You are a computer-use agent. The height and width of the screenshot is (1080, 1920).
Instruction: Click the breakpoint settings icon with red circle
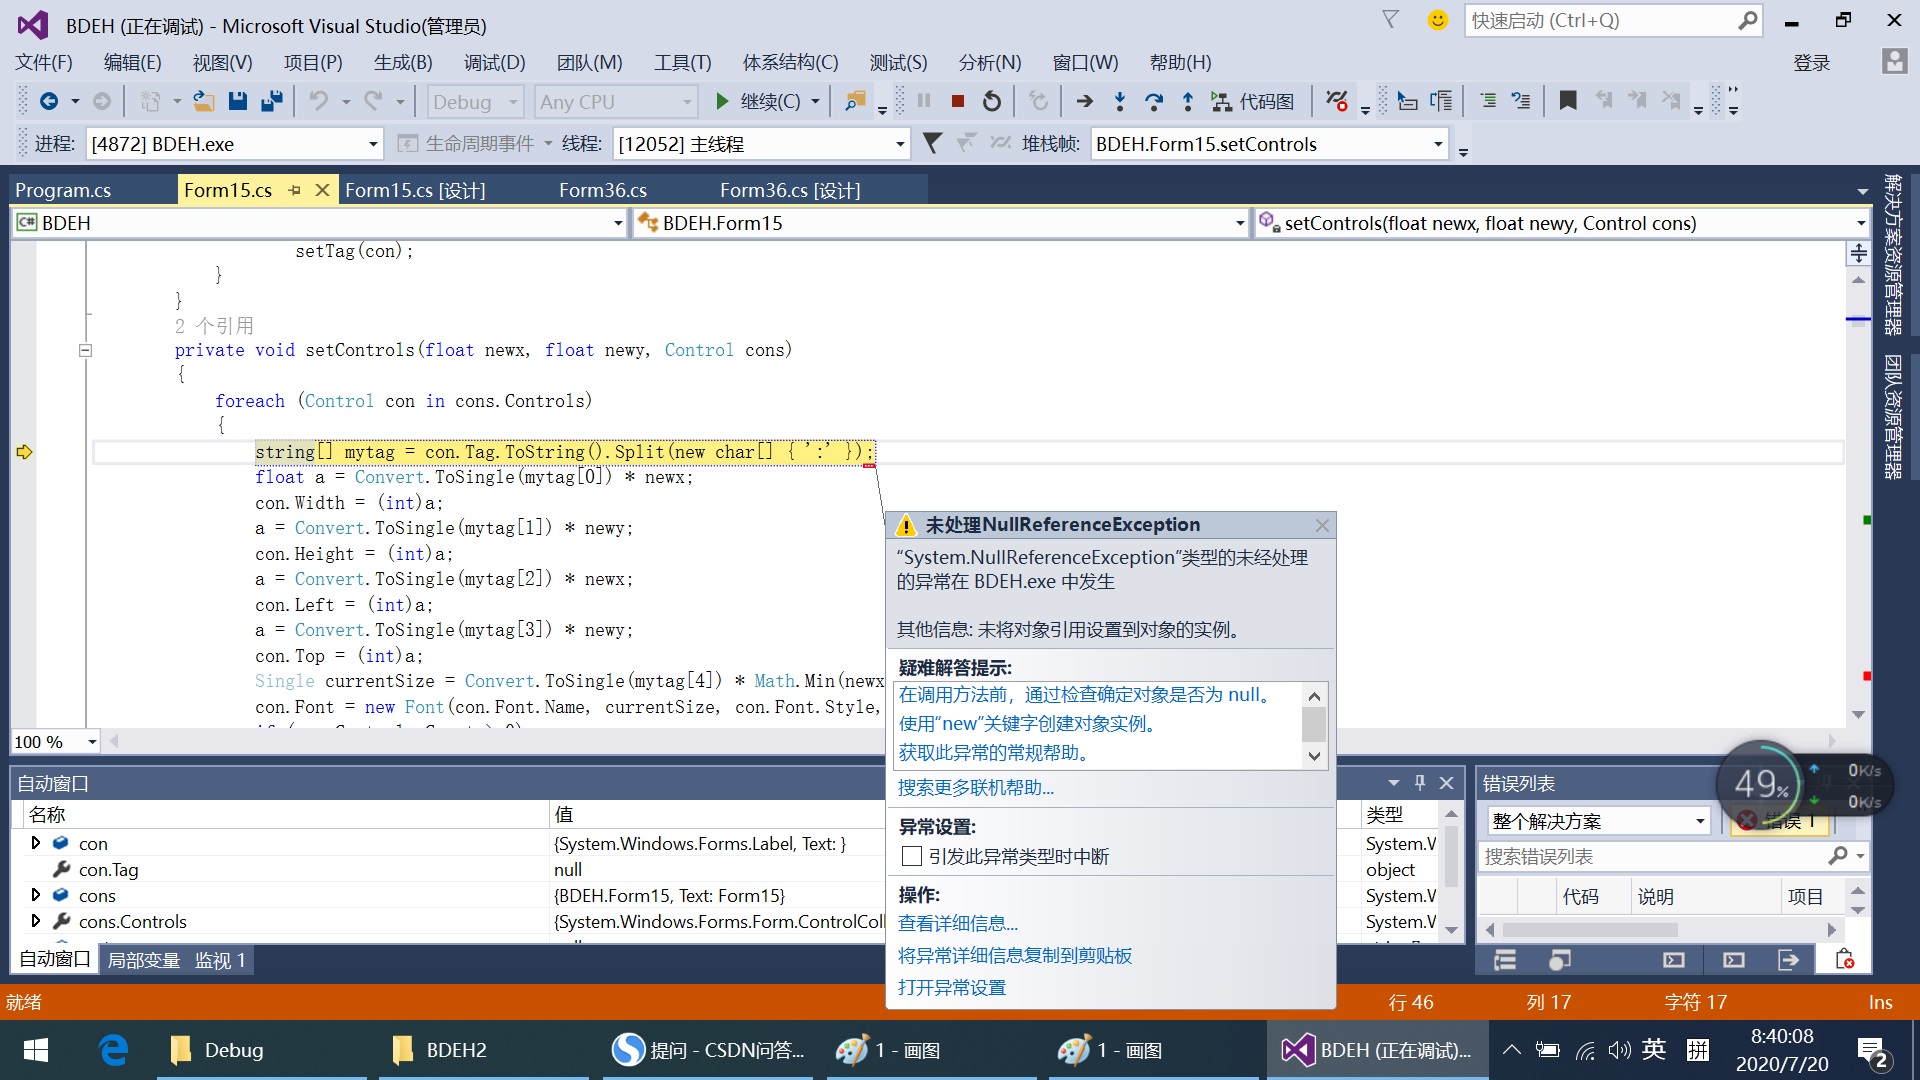1337,101
